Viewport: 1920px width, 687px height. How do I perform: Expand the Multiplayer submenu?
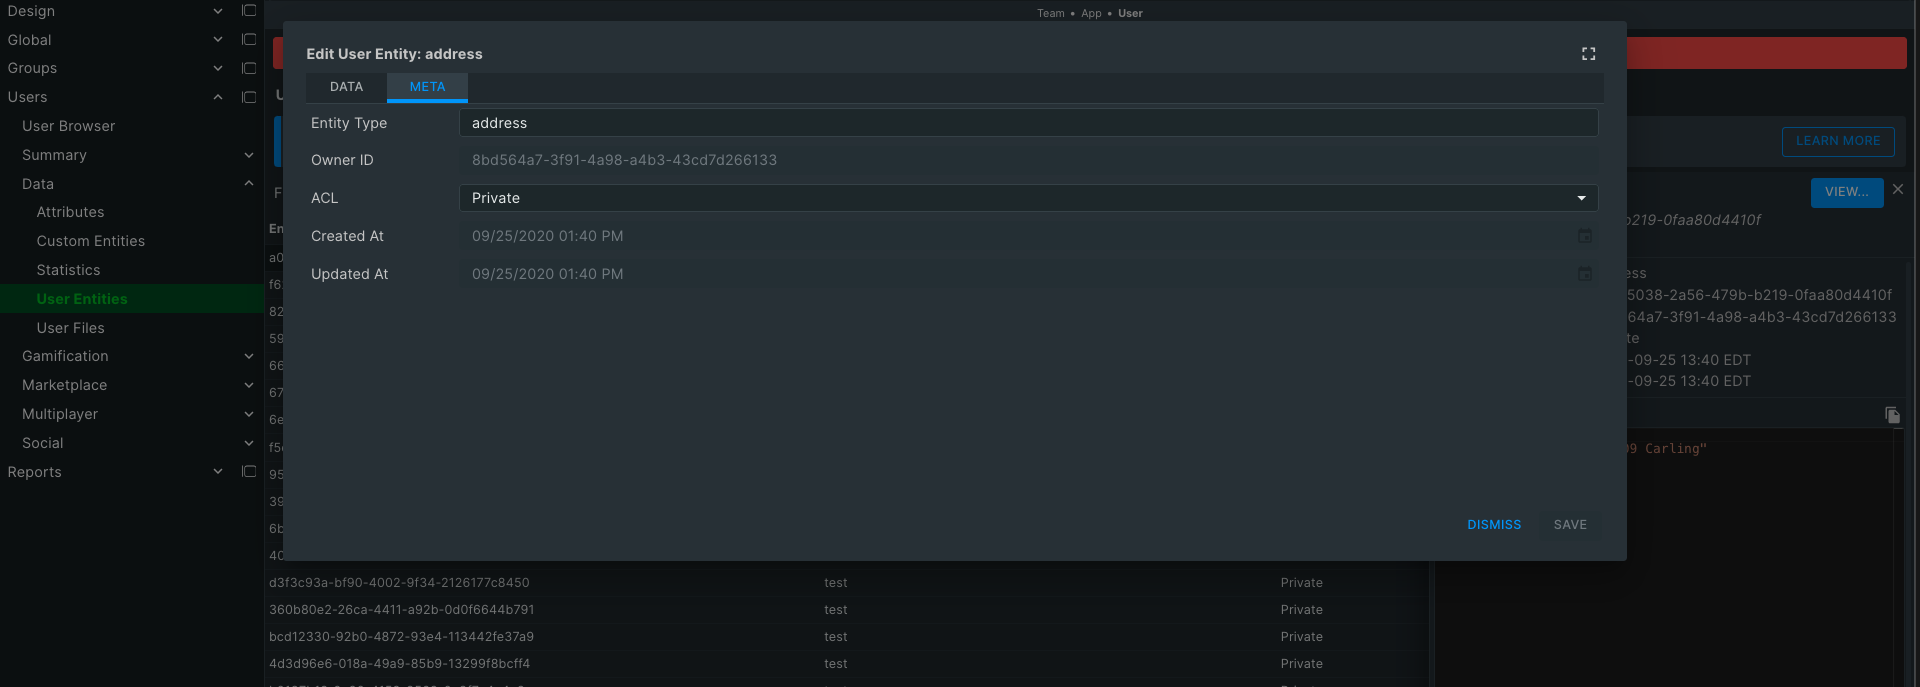coord(249,414)
